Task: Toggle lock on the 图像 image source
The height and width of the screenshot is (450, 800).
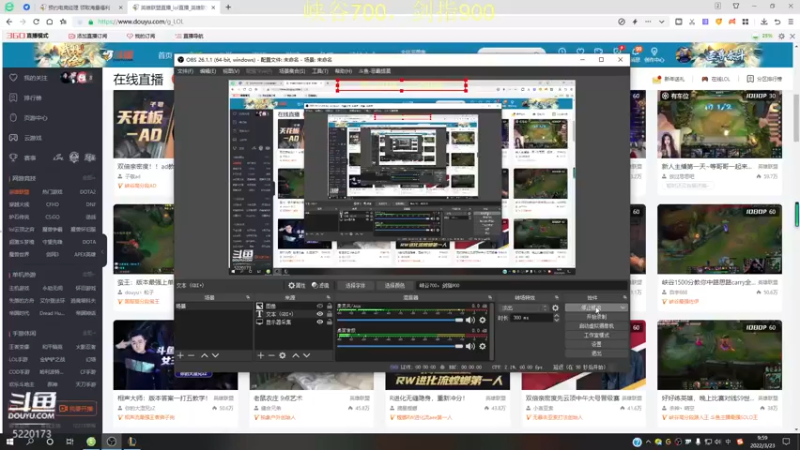Action: [x=329, y=306]
